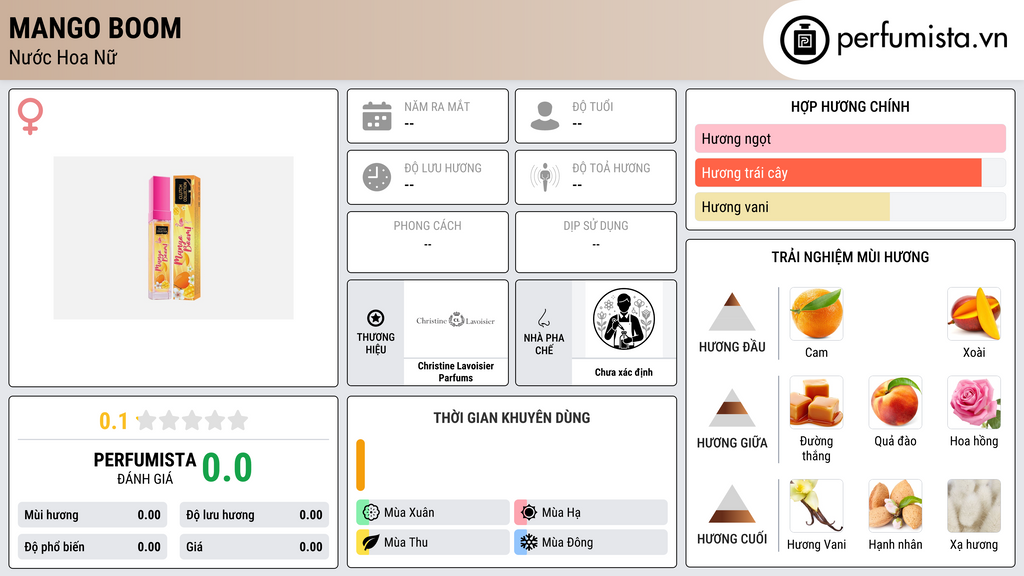Click the Mùa Xuân flower icon
This screenshot has height=576, width=1024.
[371, 512]
